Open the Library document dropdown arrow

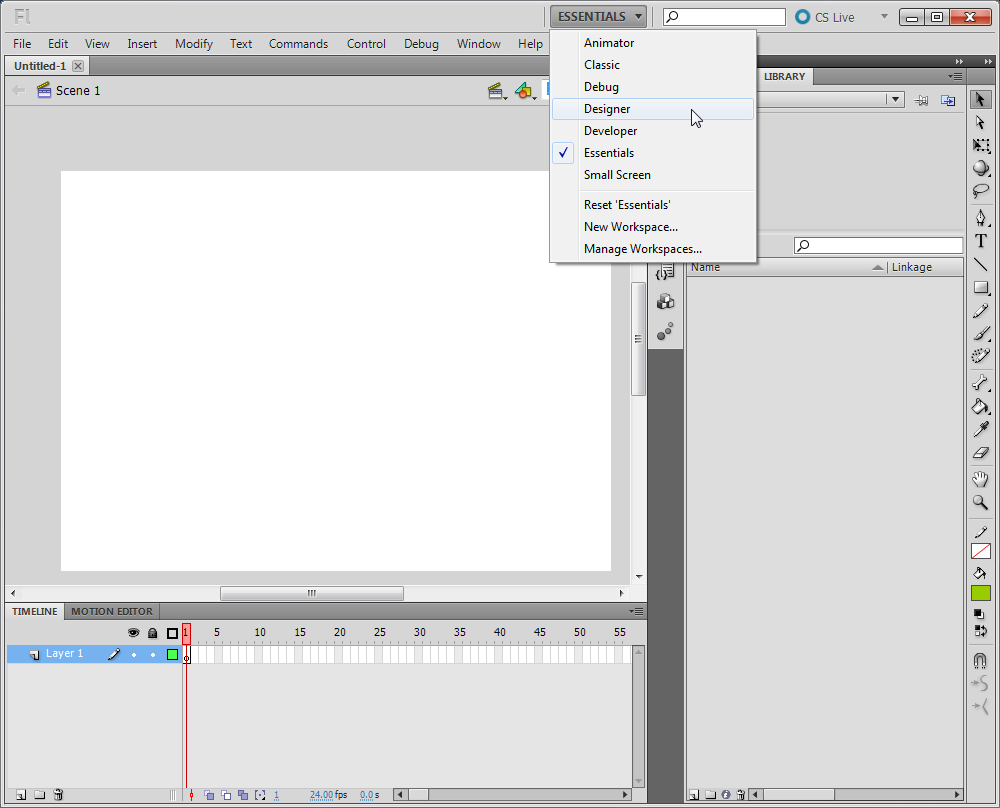895,99
